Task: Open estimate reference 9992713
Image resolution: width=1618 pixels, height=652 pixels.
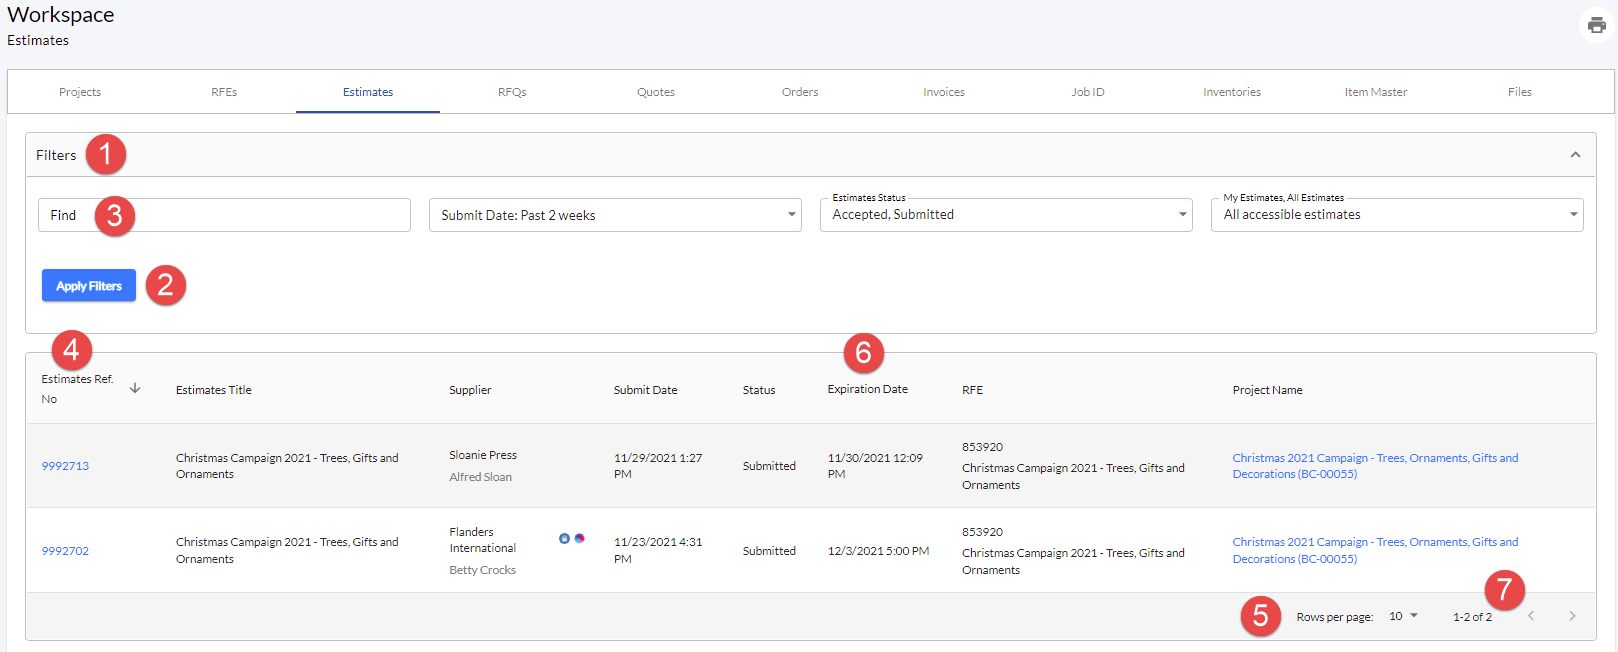Action: [x=65, y=466]
